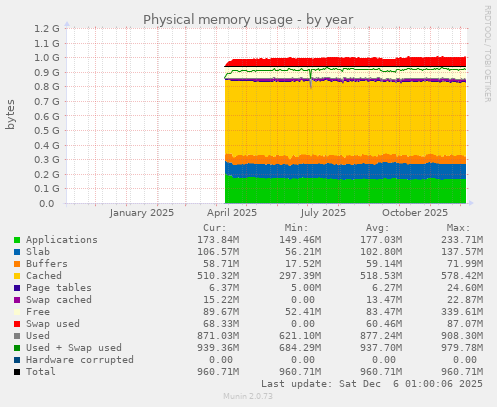Click the Last update timestamp text
The image size is (497, 407).
pos(372,384)
